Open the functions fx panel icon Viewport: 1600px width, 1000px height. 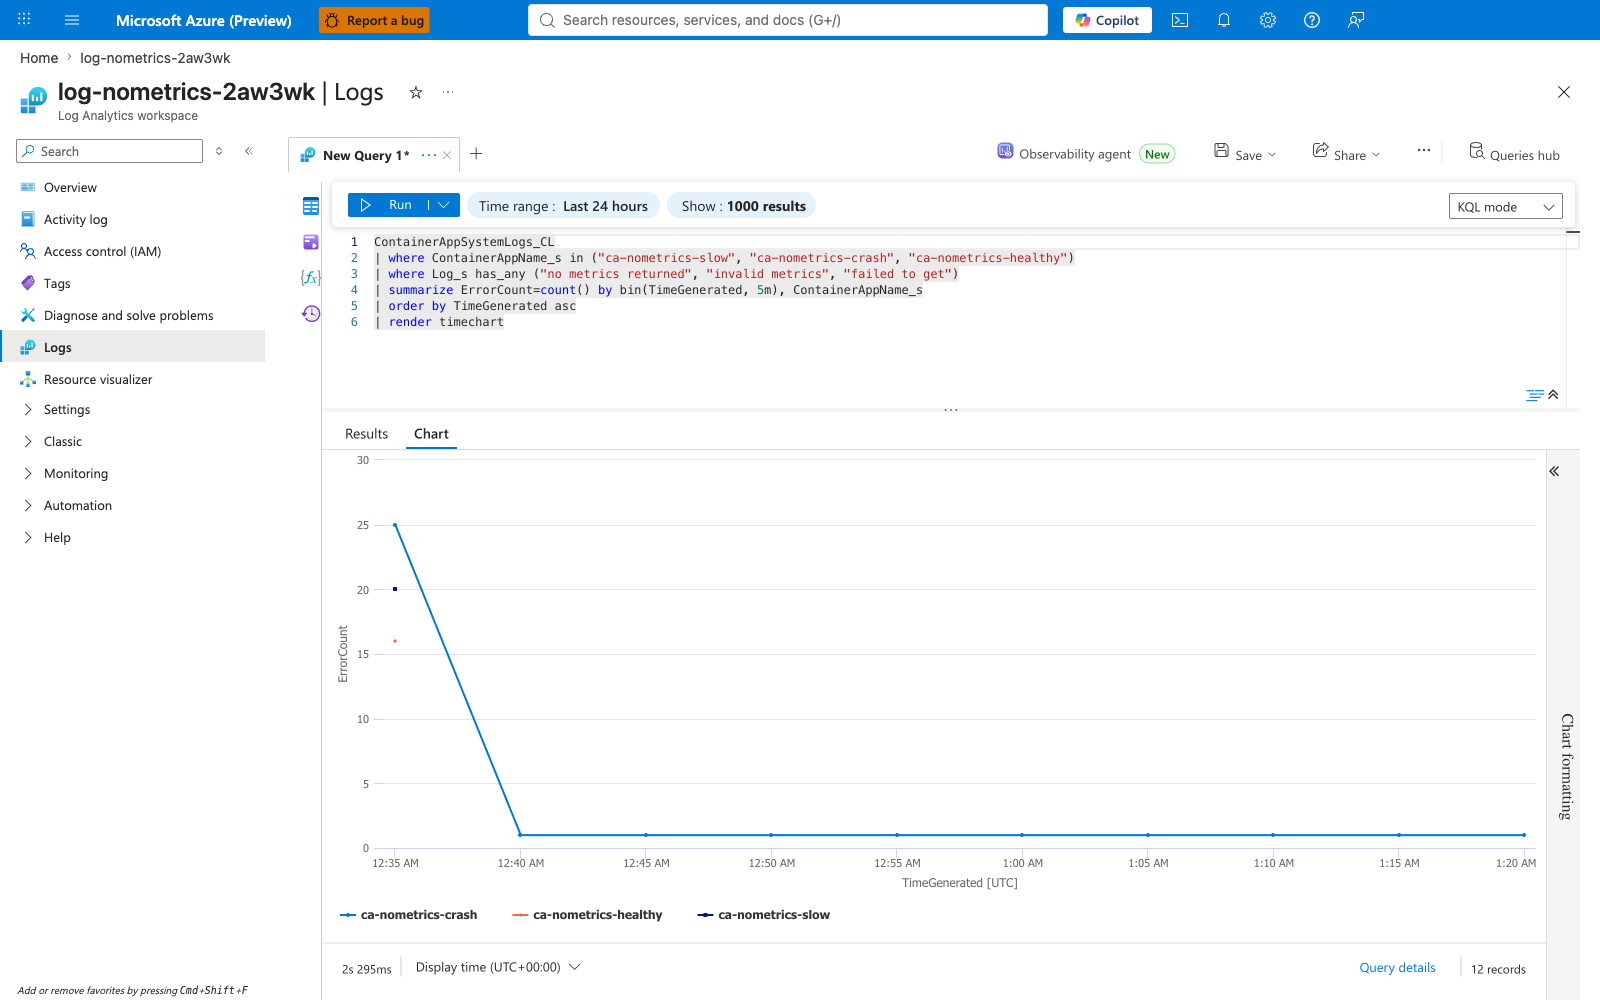[311, 277]
